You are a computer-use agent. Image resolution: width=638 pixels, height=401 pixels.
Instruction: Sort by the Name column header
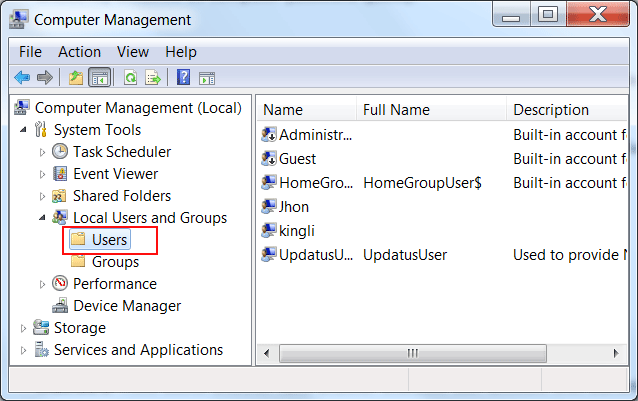click(x=307, y=110)
